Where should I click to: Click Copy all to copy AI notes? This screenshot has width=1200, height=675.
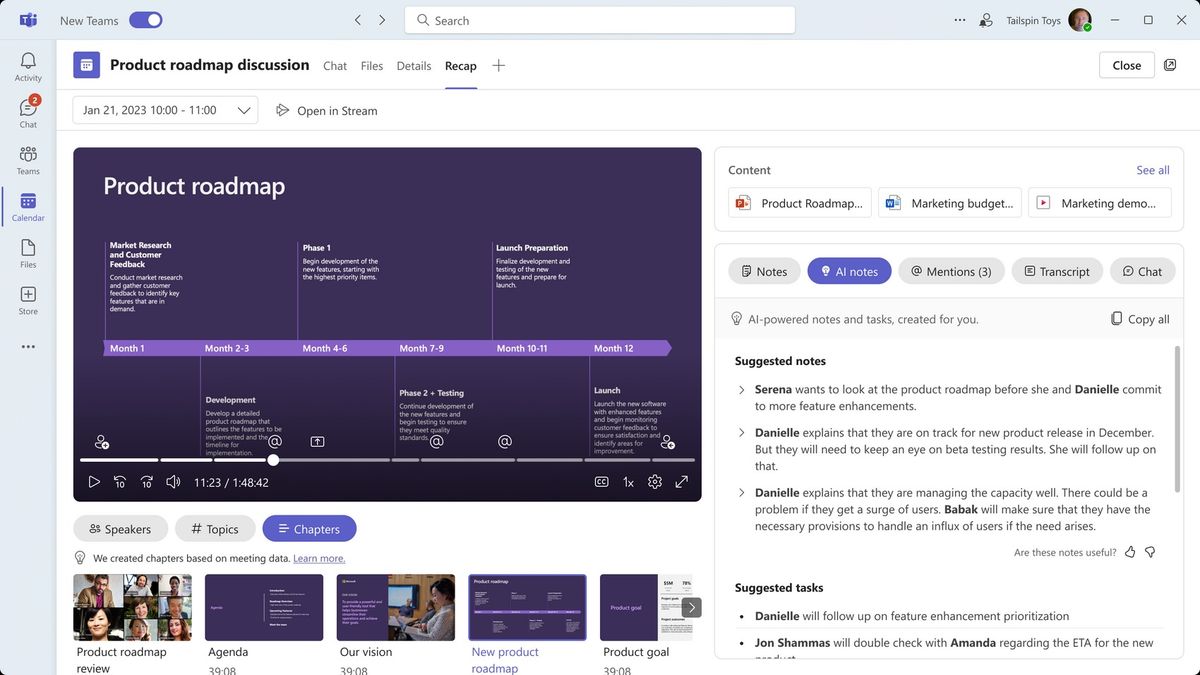1139,318
